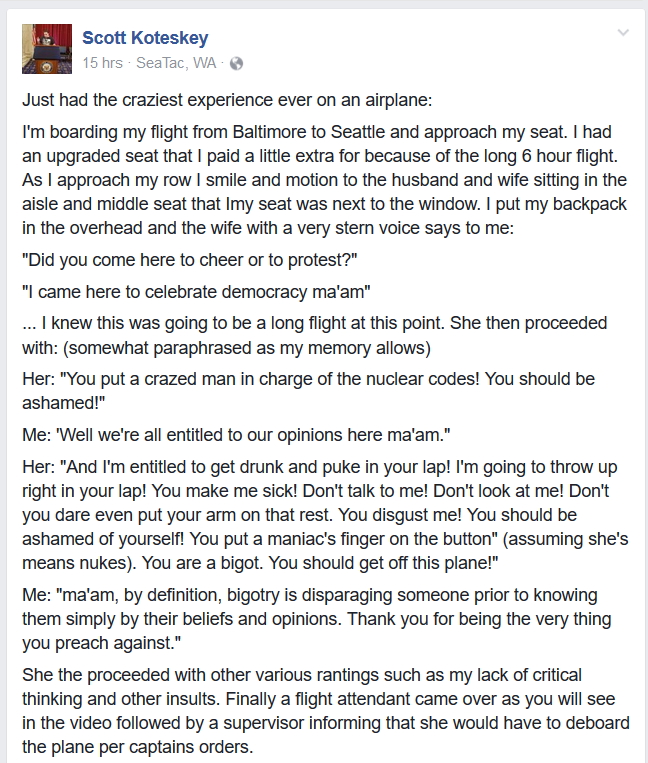648x763 pixels.
Task: Open the SeaTac, WA location link
Action: tap(176, 63)
